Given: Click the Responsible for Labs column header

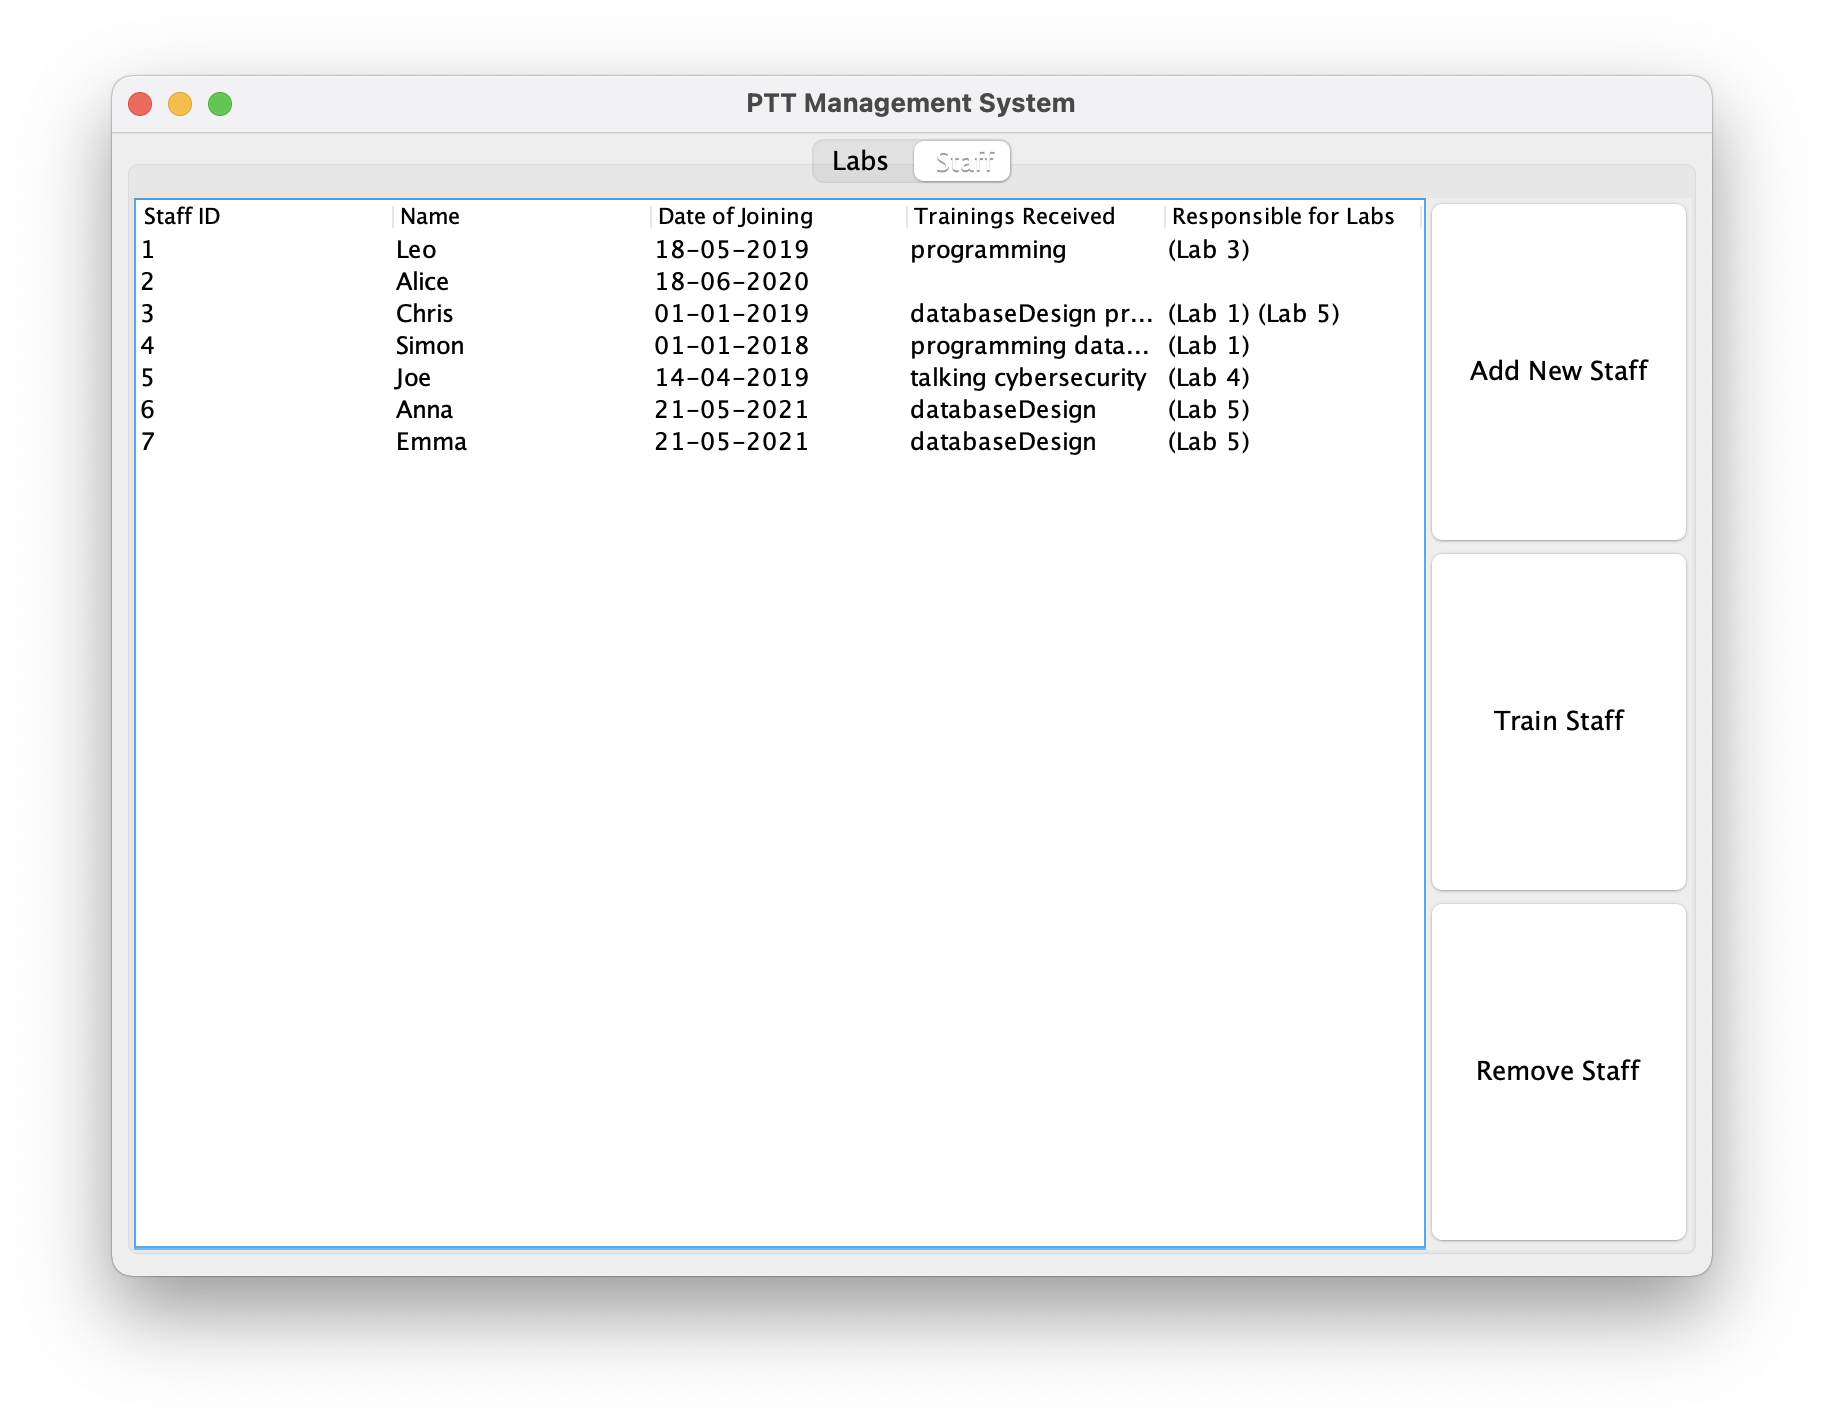Looking at the screenshot, I should (1283, 216).
